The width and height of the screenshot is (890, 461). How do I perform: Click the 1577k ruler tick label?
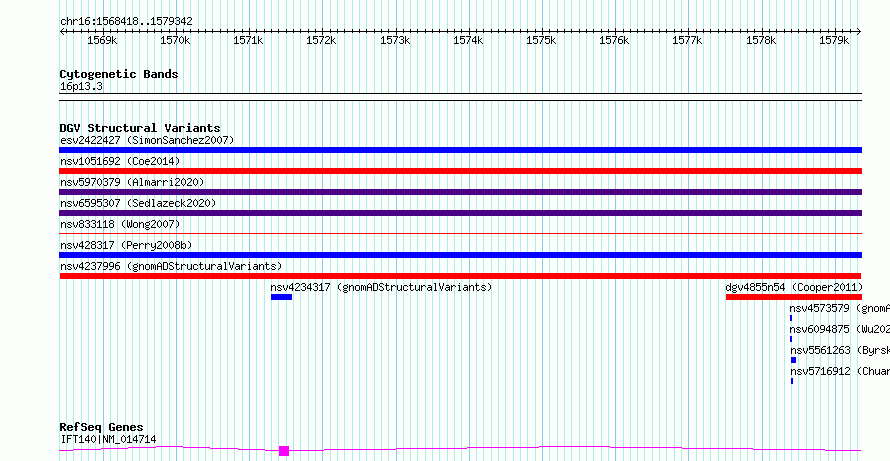[x=688, y=40]
